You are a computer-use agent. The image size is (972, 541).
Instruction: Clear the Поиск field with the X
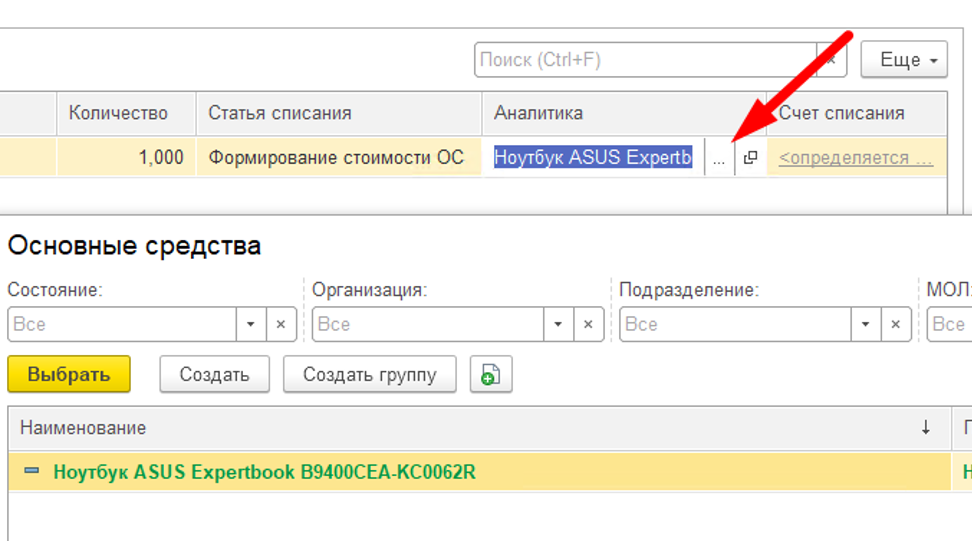(831, 60)
